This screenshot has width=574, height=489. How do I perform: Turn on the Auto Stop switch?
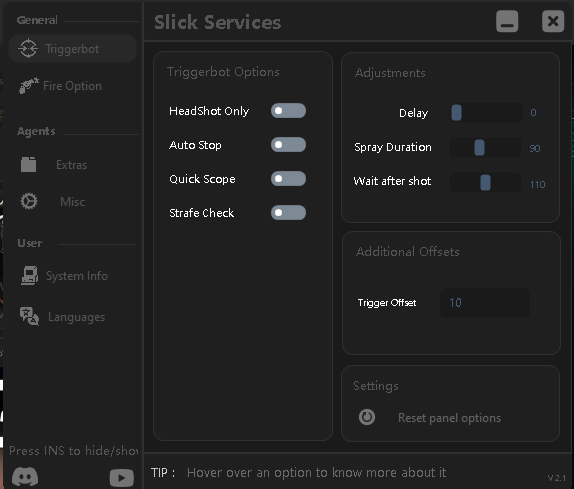pos(288,145)
